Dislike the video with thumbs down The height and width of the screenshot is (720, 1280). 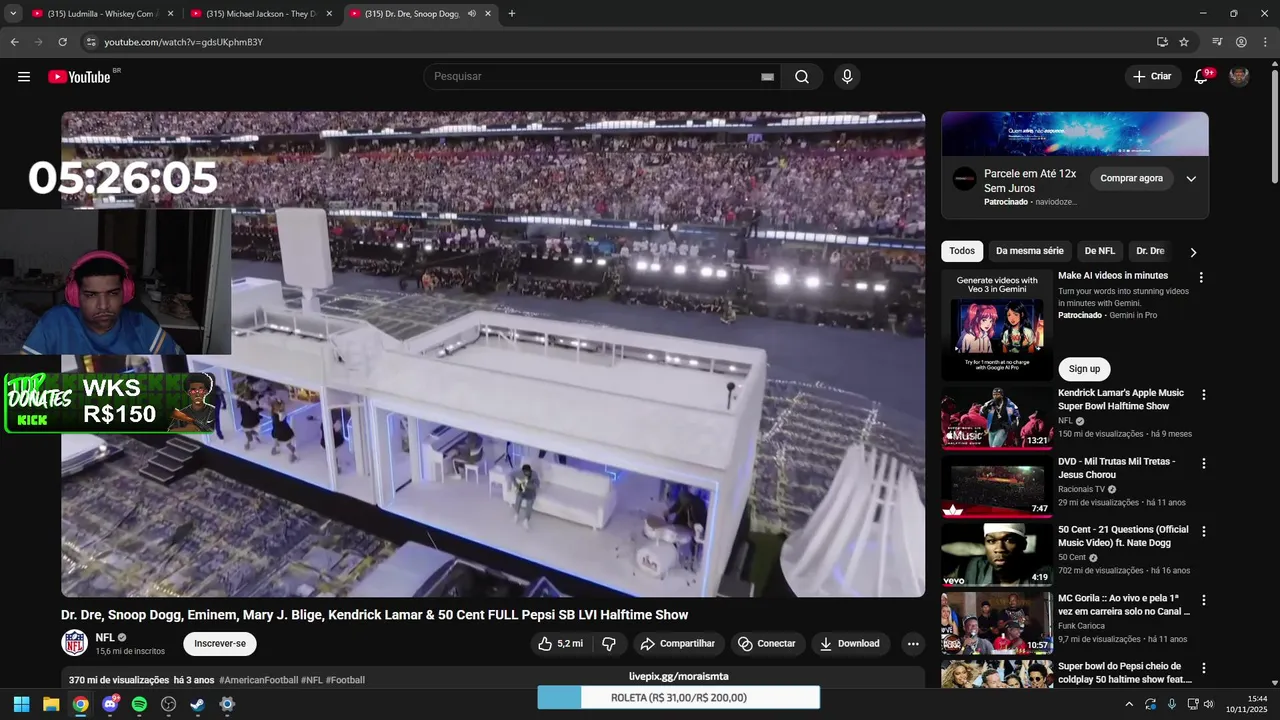pos(609,644)
